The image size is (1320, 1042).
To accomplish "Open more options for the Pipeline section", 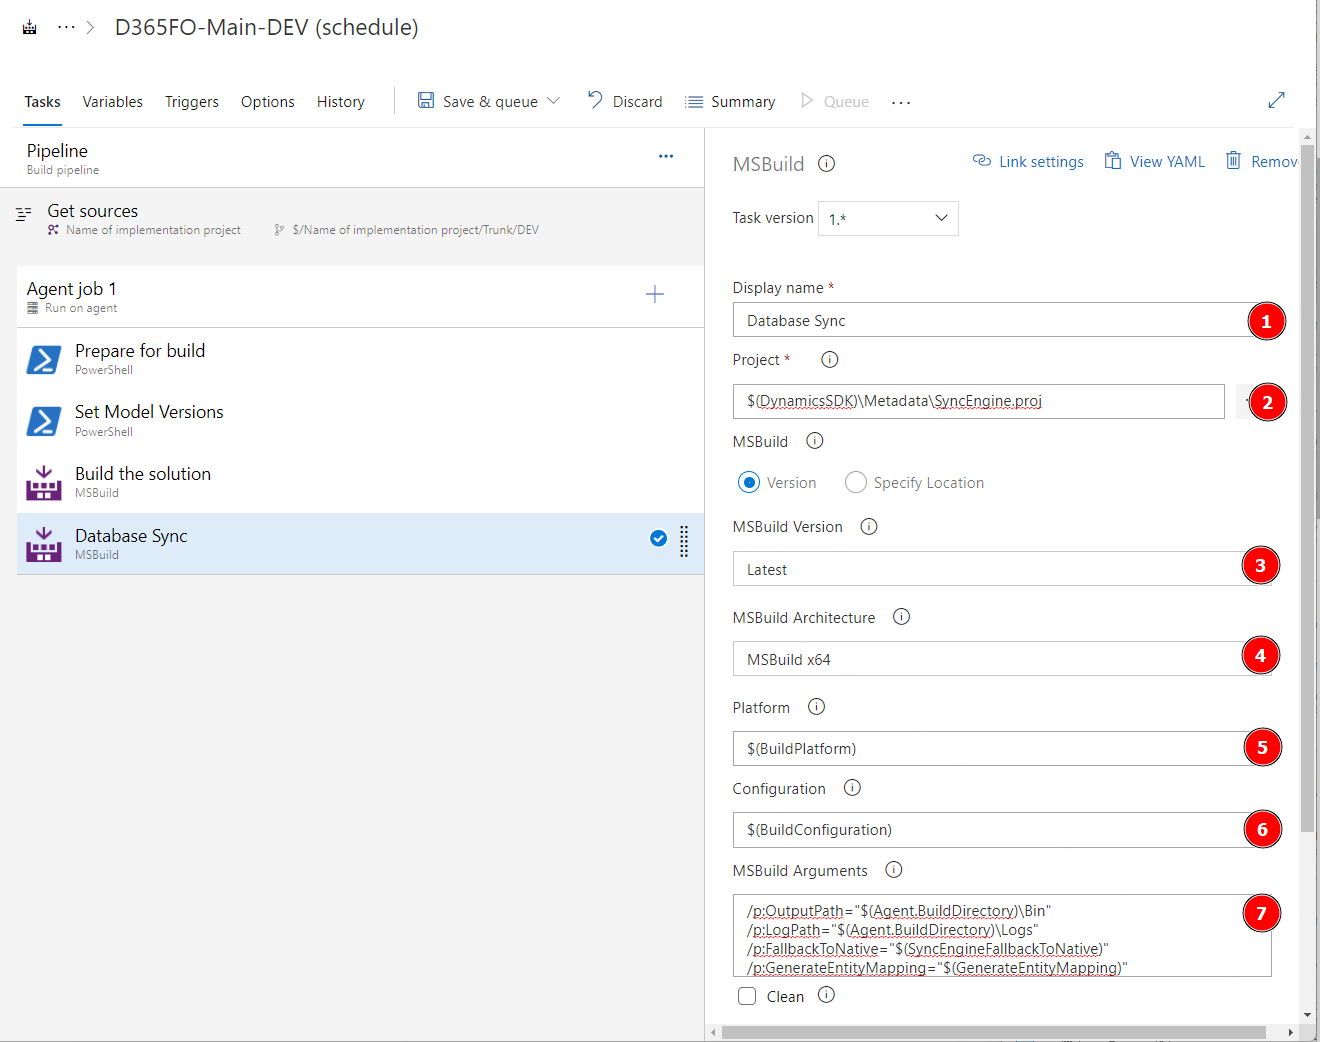I will click(x=666, y=155).
